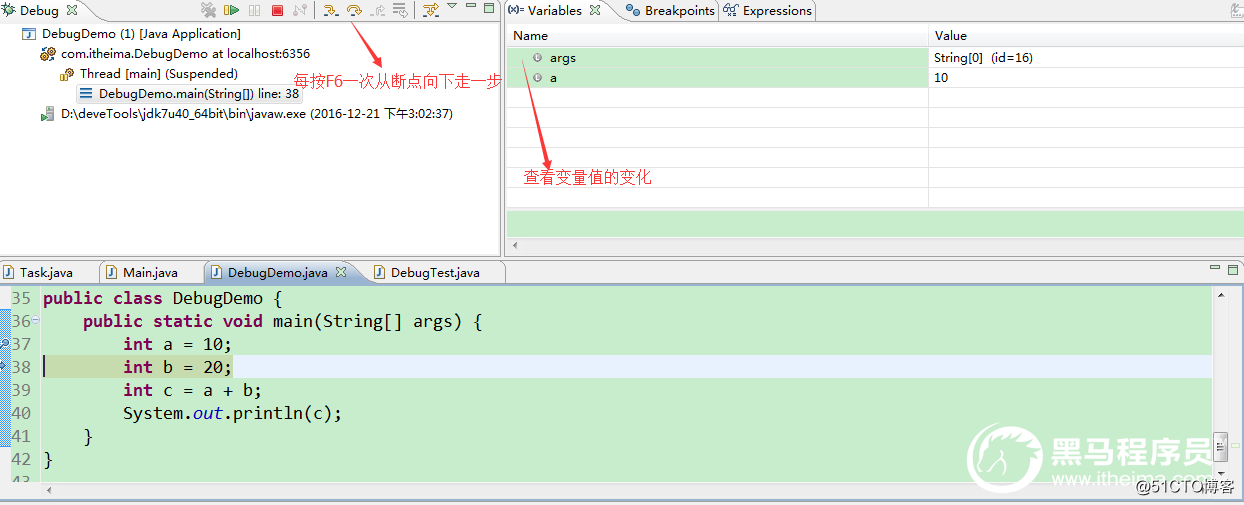Click the instruction pointer arrow at line 38
The height and width of the screenshot is (505, 1244).
(x=5, y=366)
